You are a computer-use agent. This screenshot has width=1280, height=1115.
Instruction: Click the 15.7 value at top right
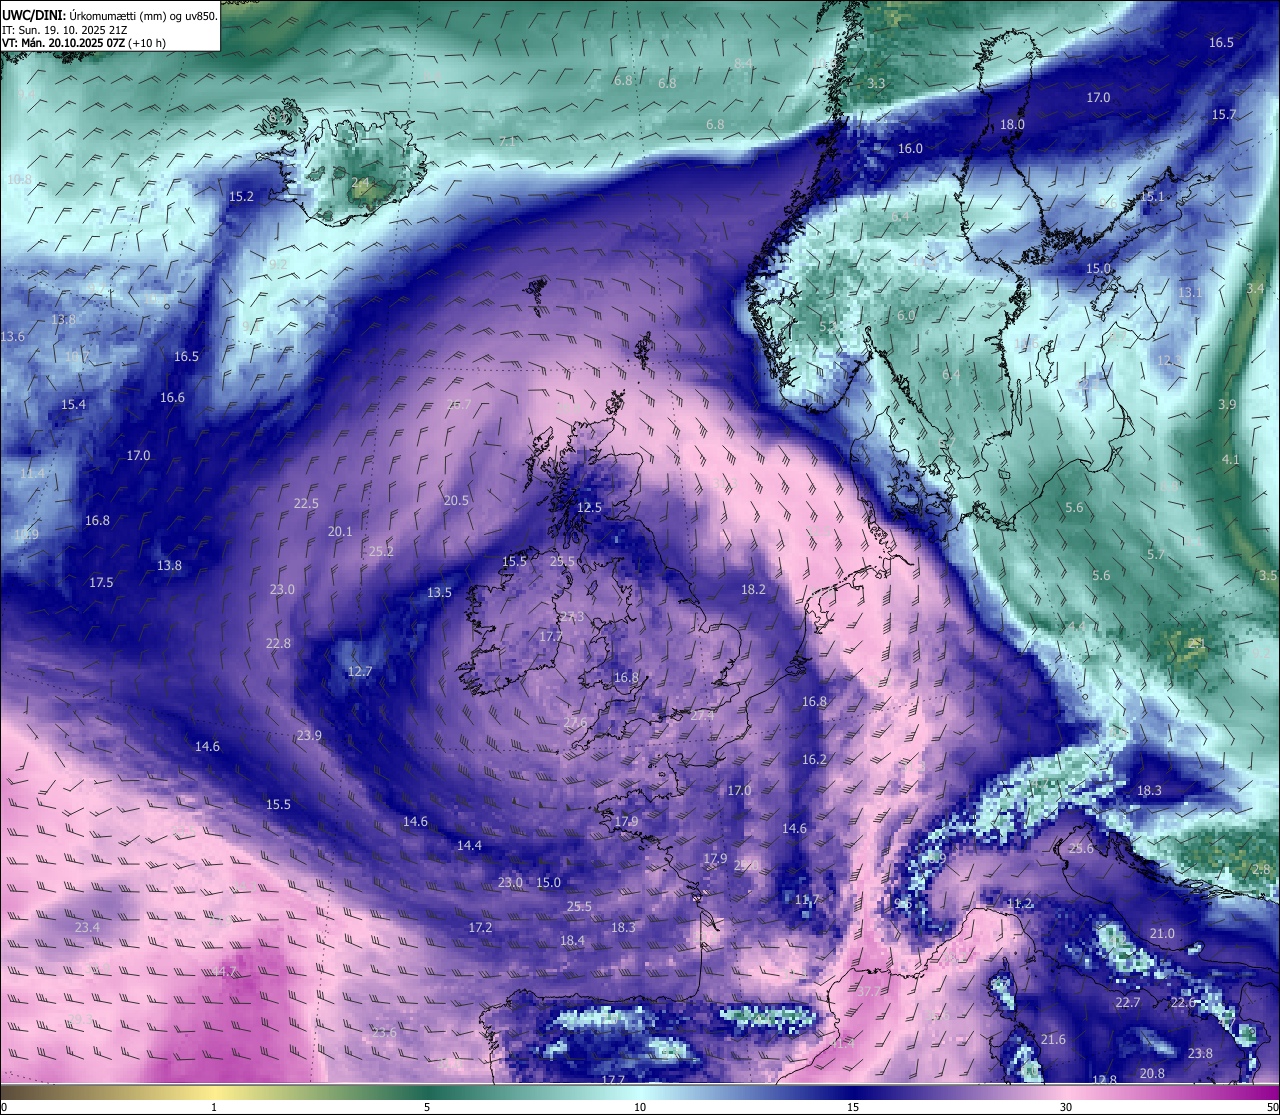(1224, 115)
